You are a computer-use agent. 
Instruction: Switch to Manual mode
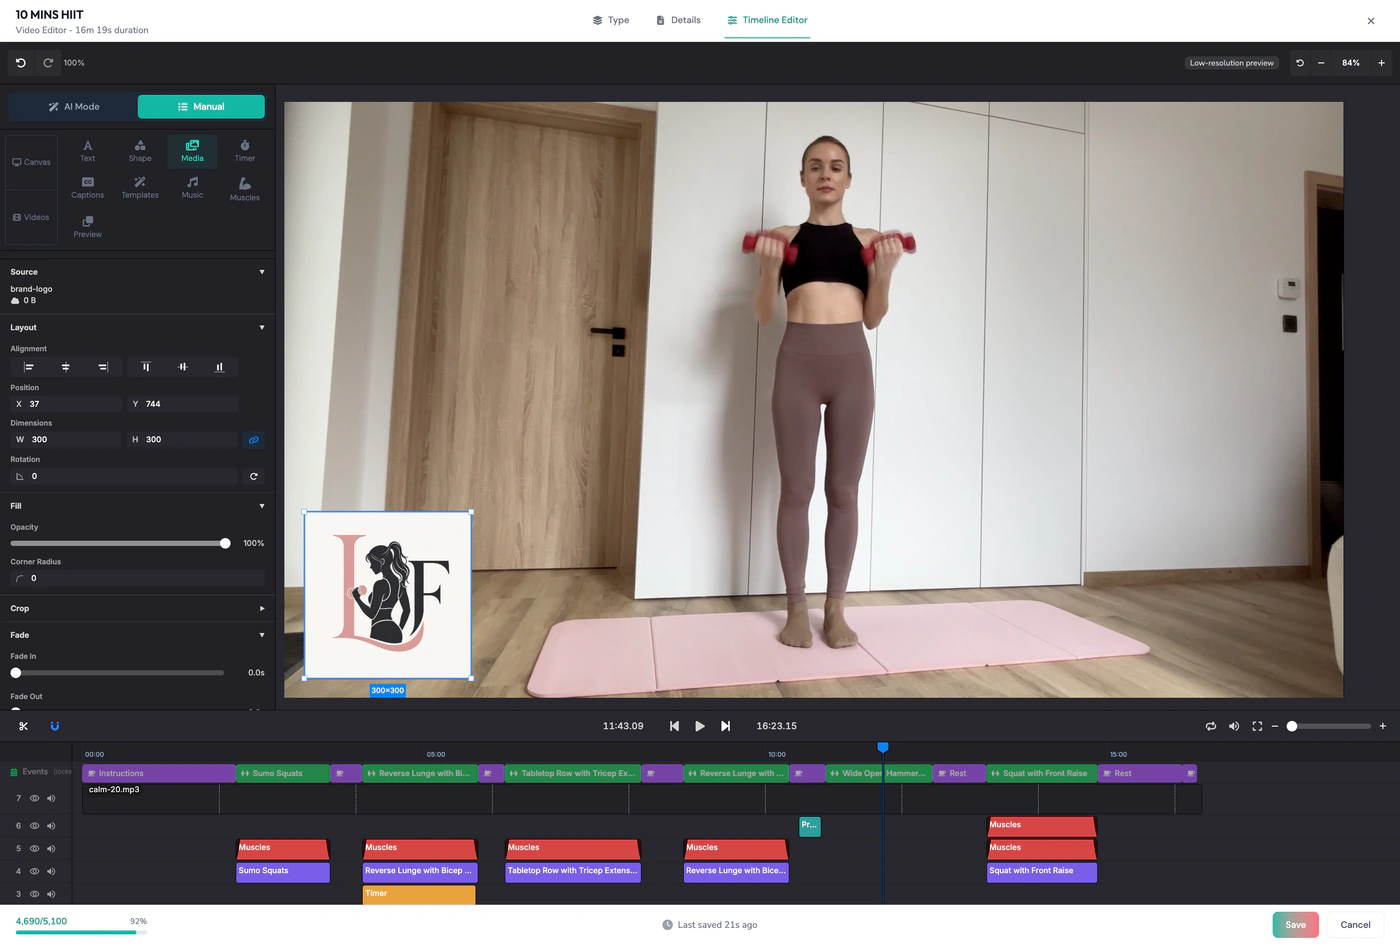tap(201, 107)
